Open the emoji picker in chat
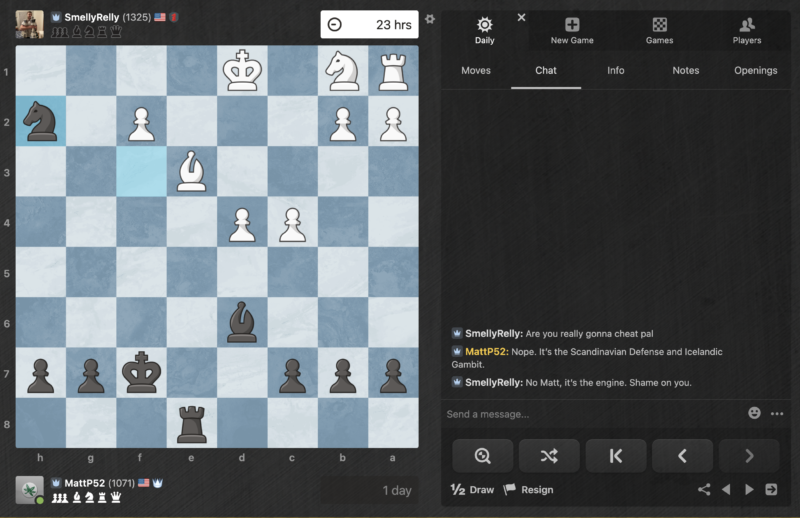 pos(754,413)
